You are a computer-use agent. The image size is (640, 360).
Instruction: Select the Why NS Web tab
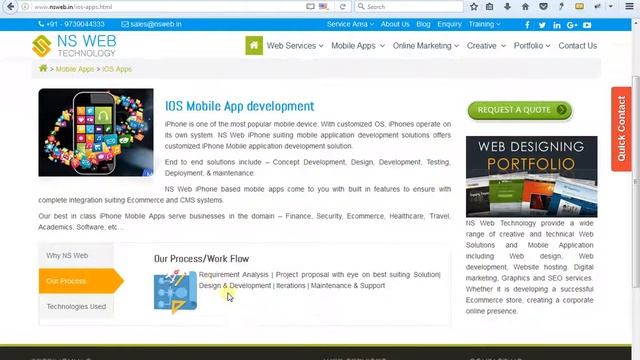(x=76, y=256)
